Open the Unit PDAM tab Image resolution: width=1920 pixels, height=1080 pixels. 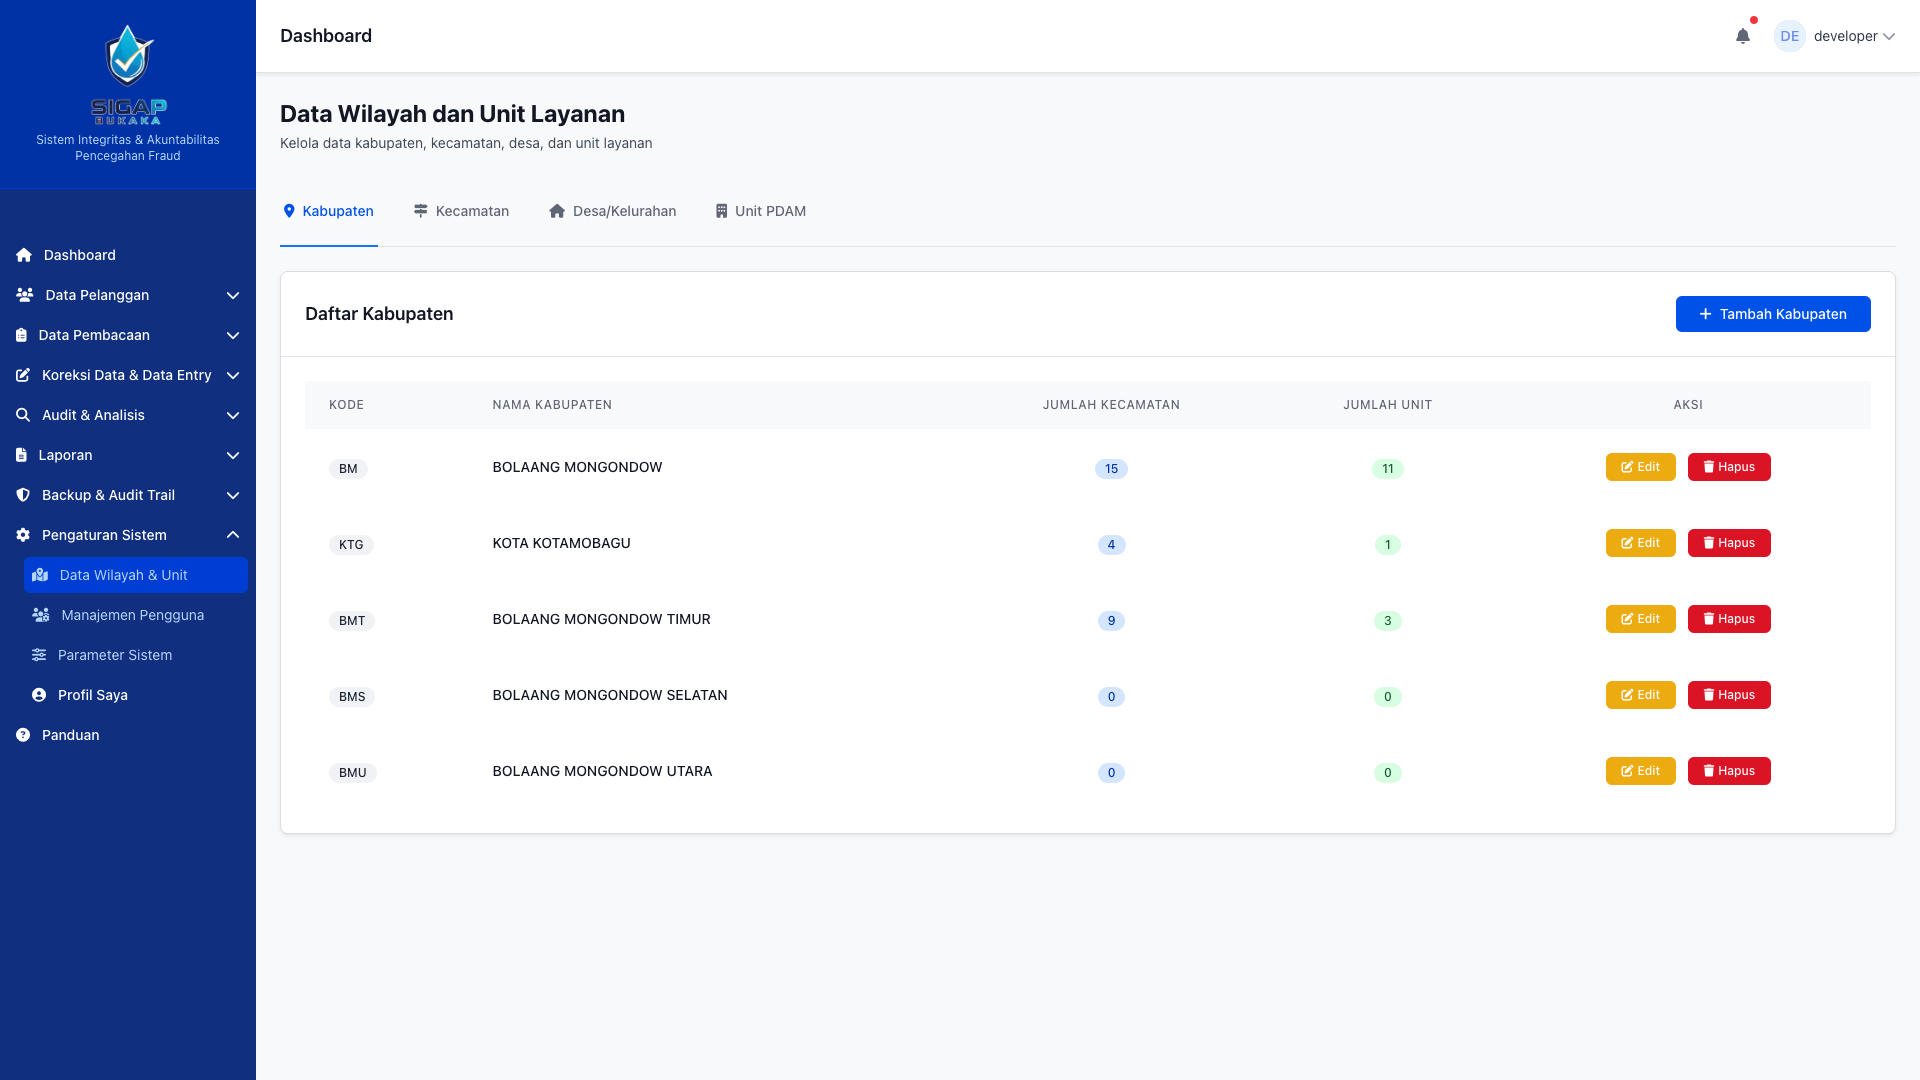760,211
